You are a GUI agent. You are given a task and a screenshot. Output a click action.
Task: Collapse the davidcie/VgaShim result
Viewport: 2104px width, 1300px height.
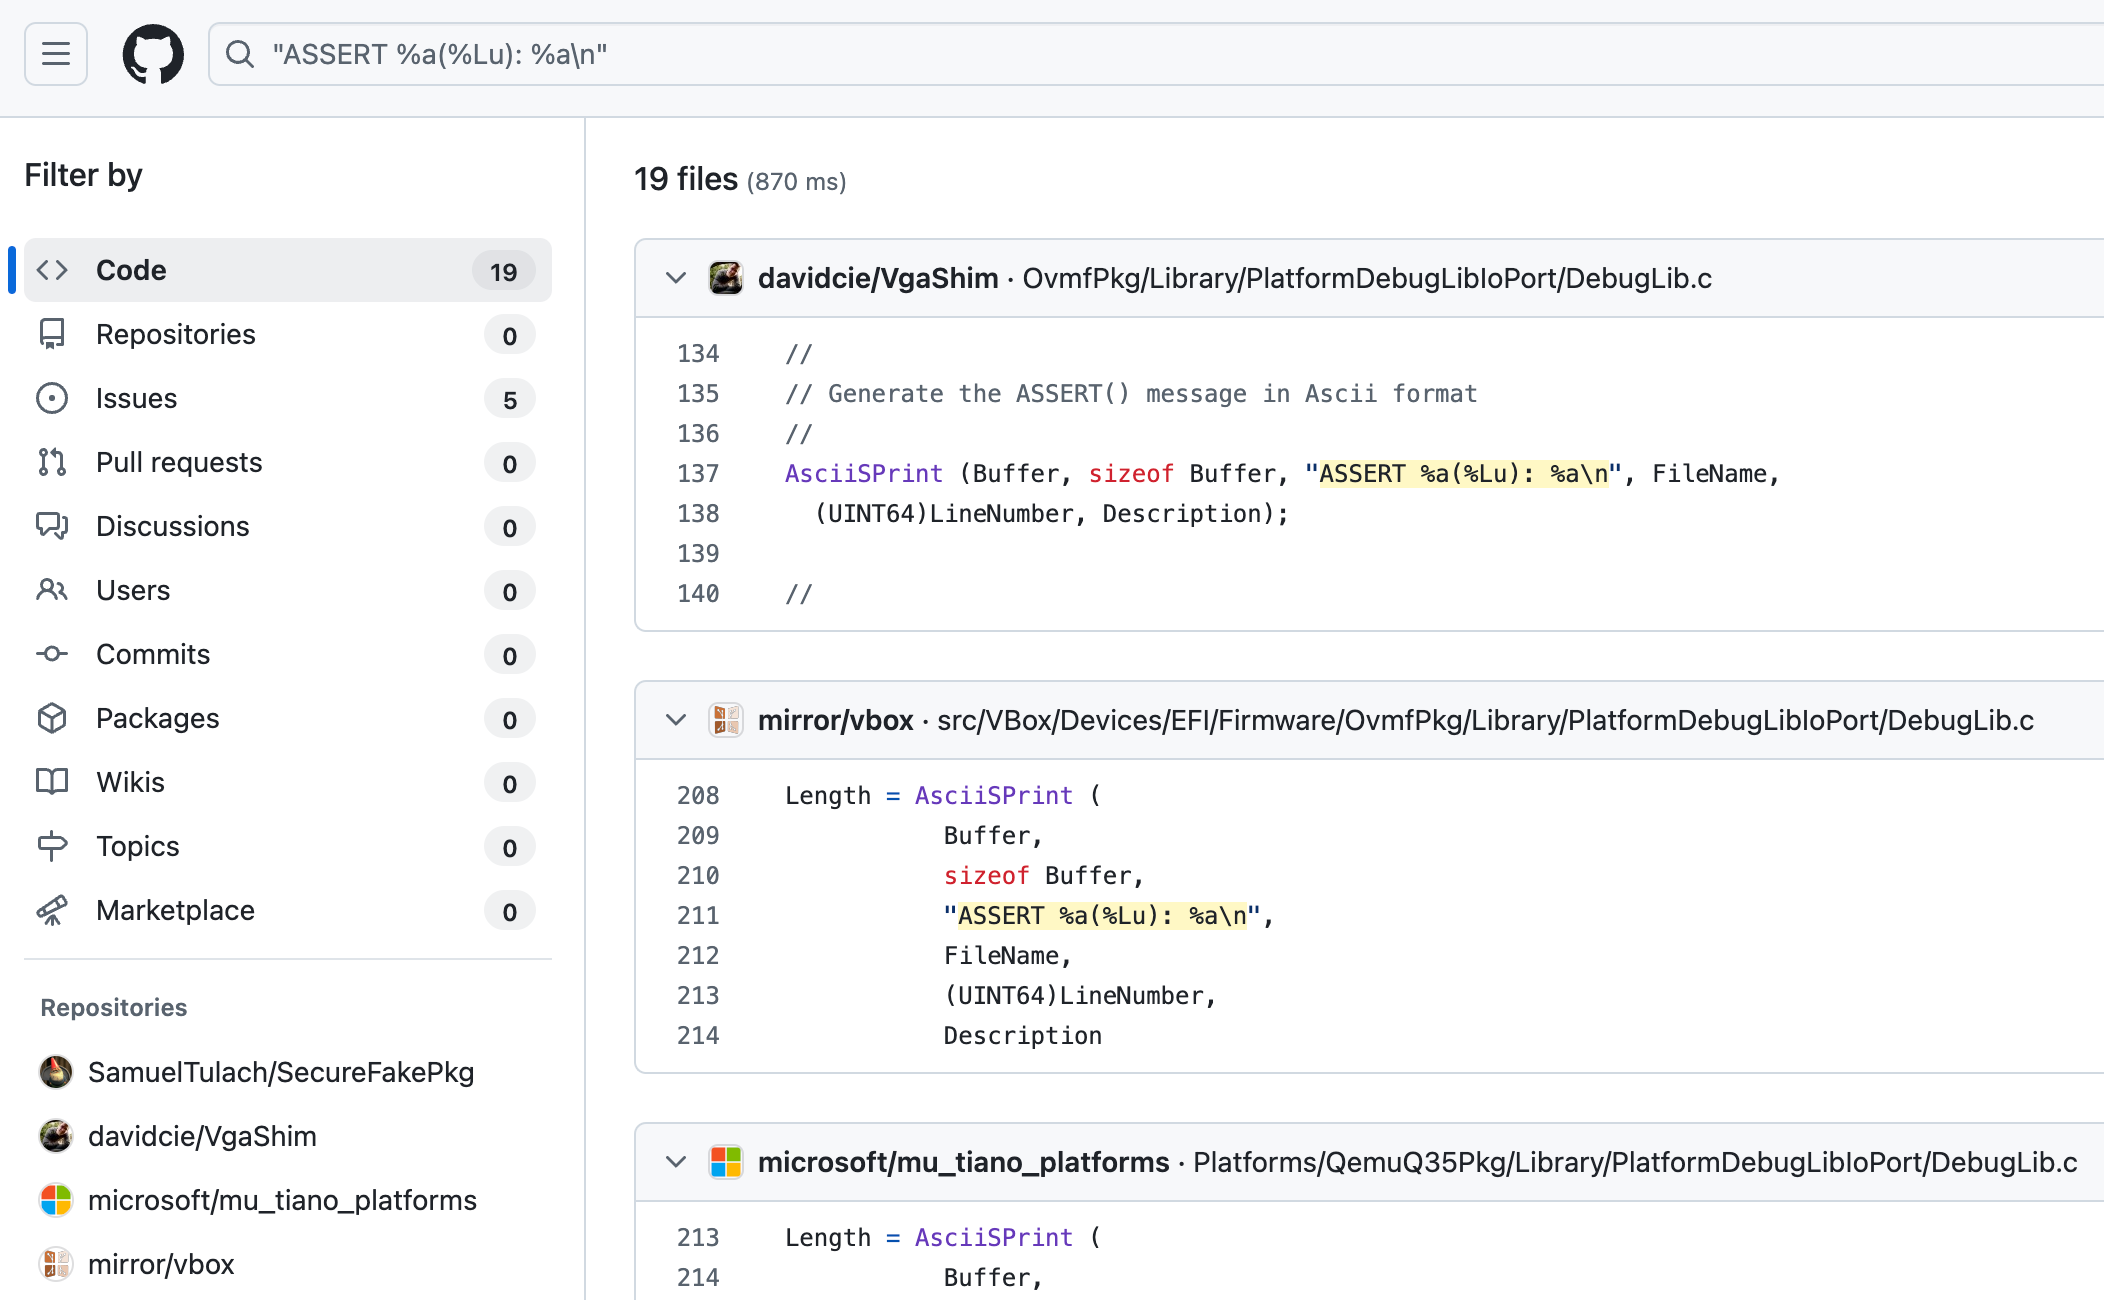tap(676, 278)
